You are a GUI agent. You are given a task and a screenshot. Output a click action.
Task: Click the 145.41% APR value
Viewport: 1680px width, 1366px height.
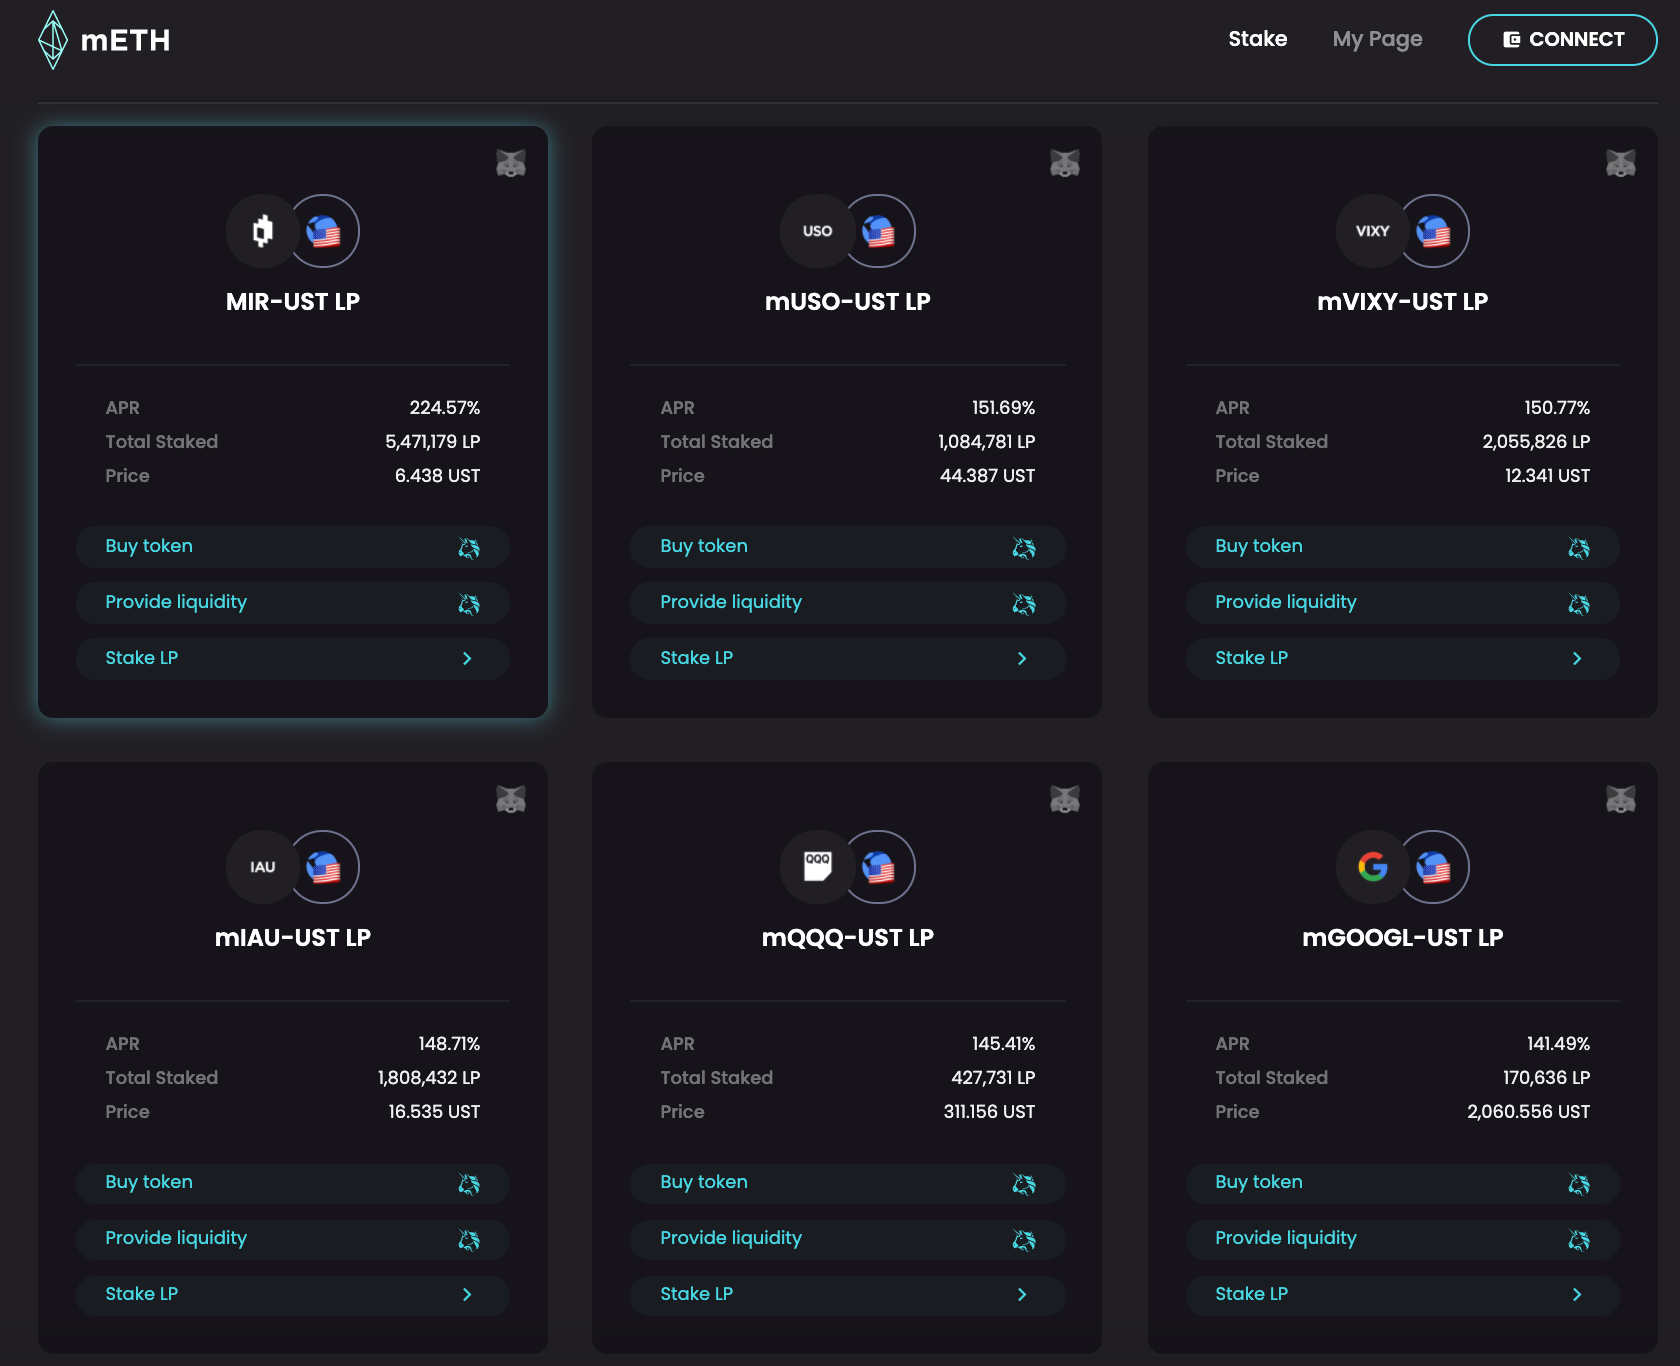coord(1004,1044)
